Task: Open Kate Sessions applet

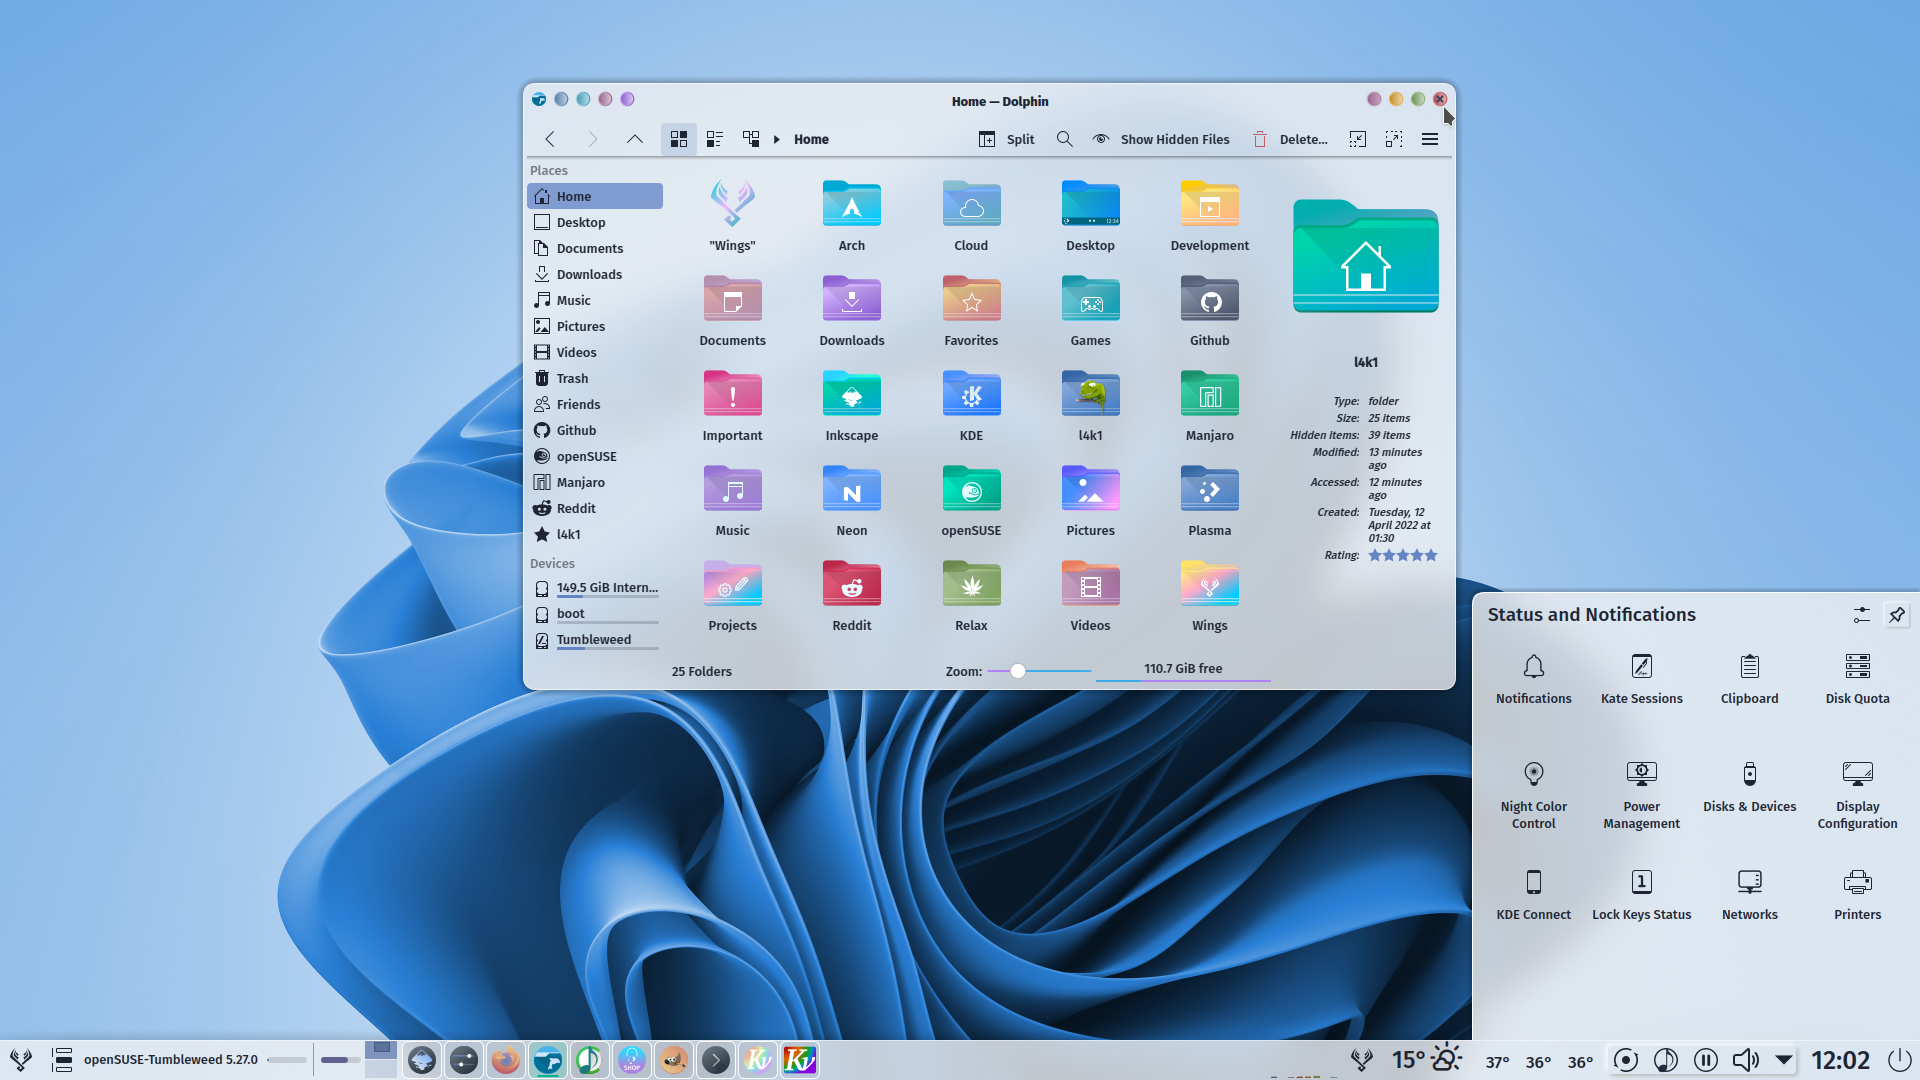Action: (1642, 679)
